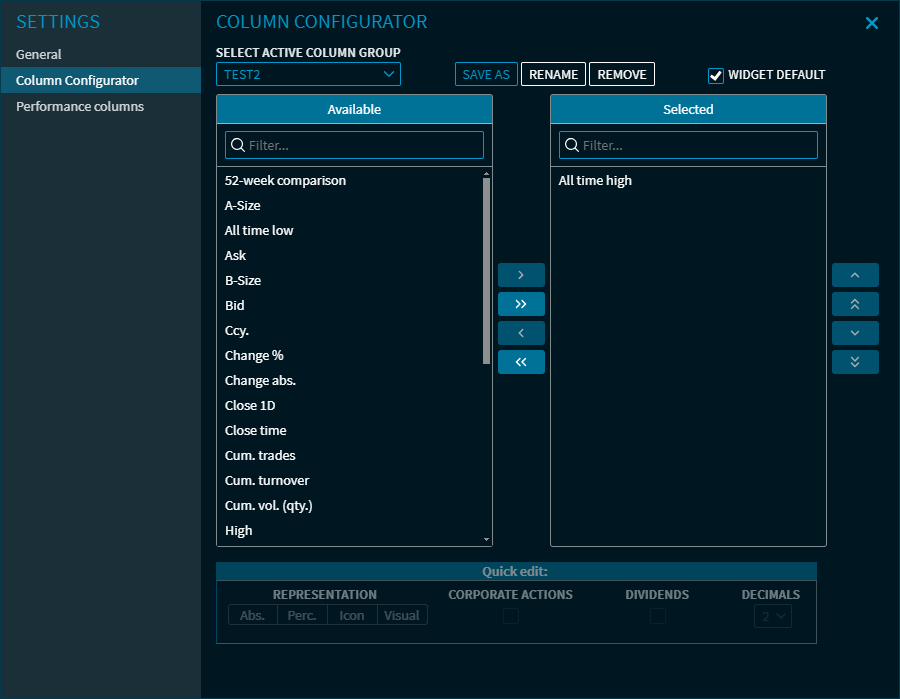Click the move to top double-chevron button

(x=855, y=304)
